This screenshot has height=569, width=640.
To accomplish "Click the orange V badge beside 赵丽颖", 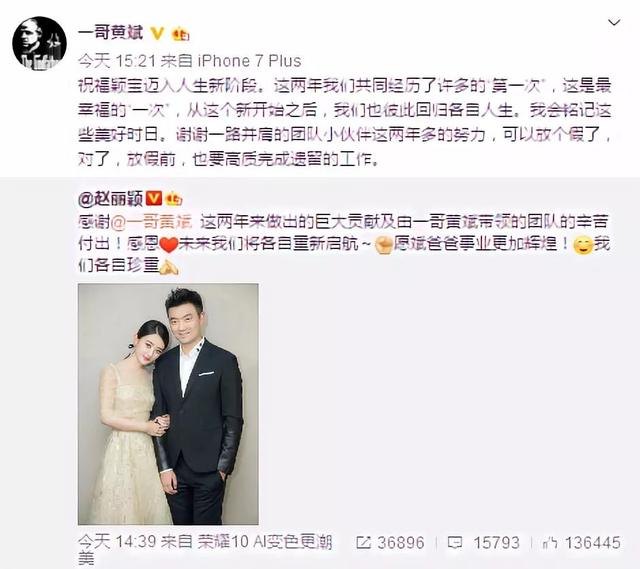I will pyautogui.click(x=154, y=199).
